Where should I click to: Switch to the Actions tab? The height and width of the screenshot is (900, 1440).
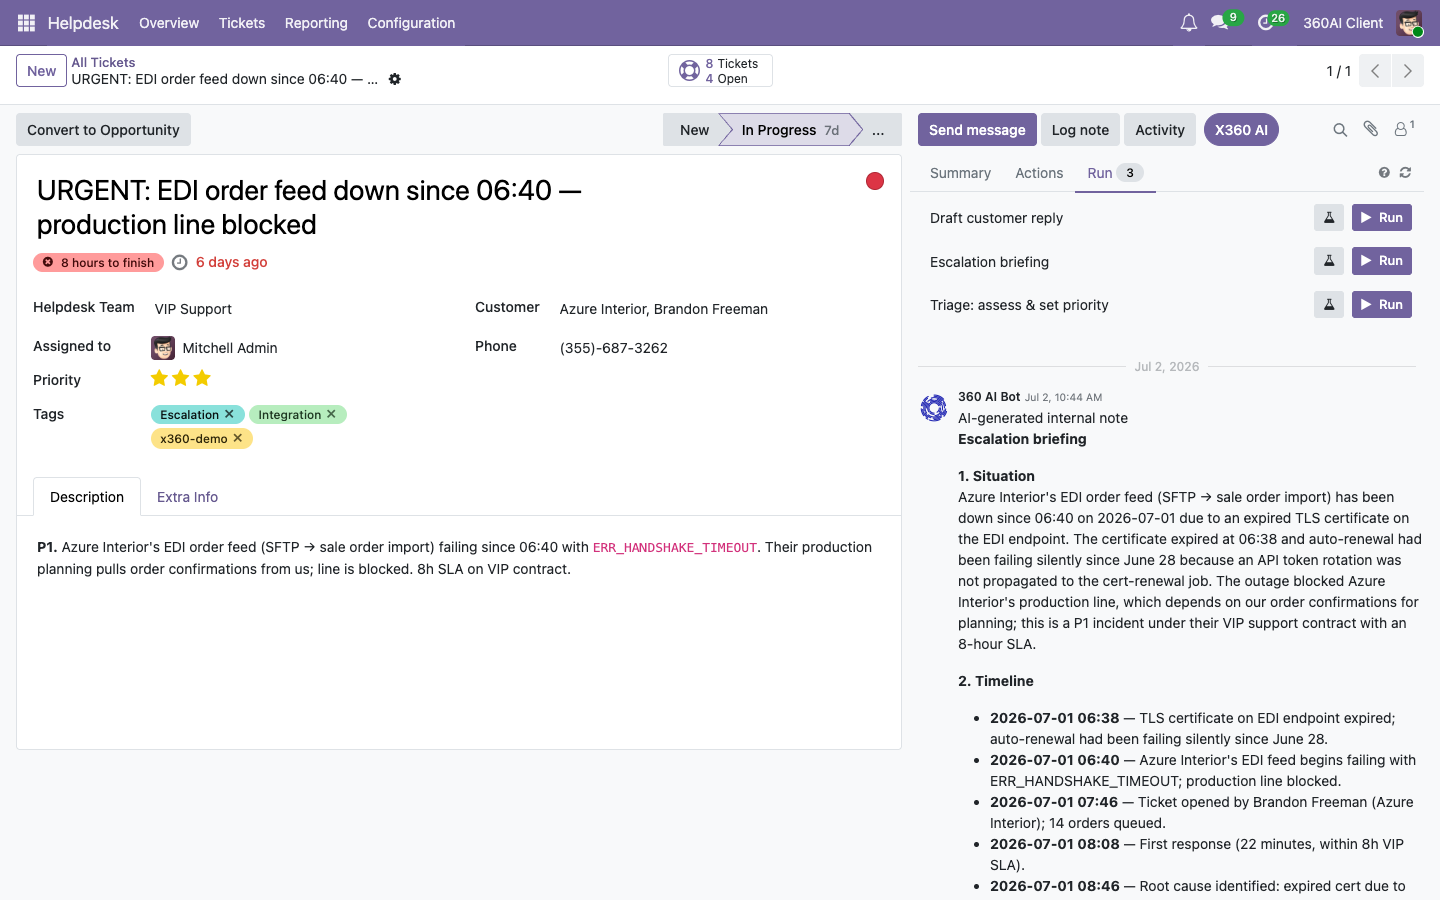1039,173
